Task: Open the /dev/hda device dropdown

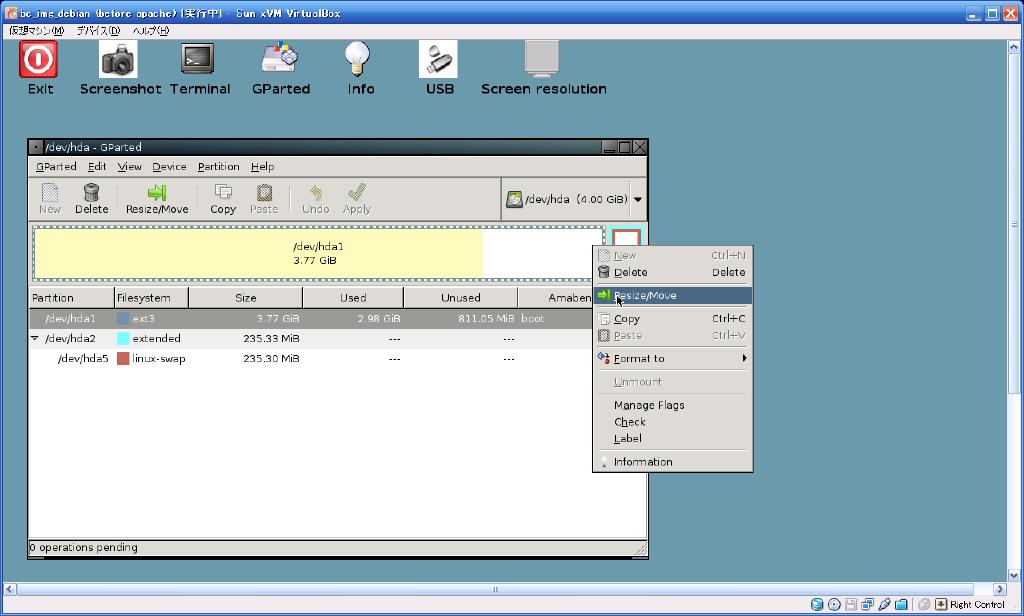Action: point(573,199)
